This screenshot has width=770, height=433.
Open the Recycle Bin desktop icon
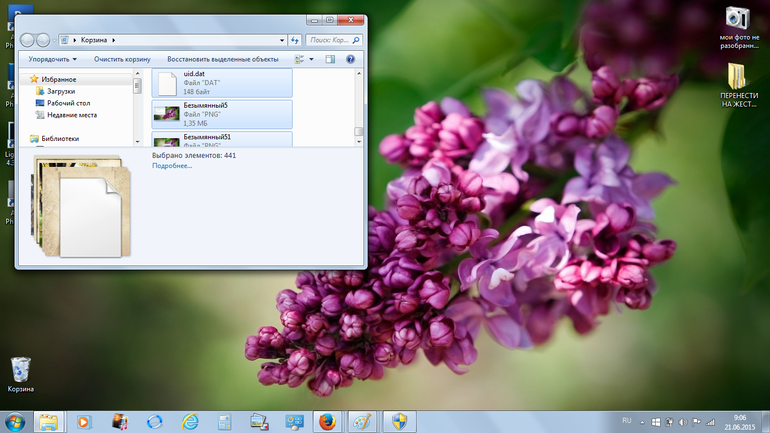20,370
